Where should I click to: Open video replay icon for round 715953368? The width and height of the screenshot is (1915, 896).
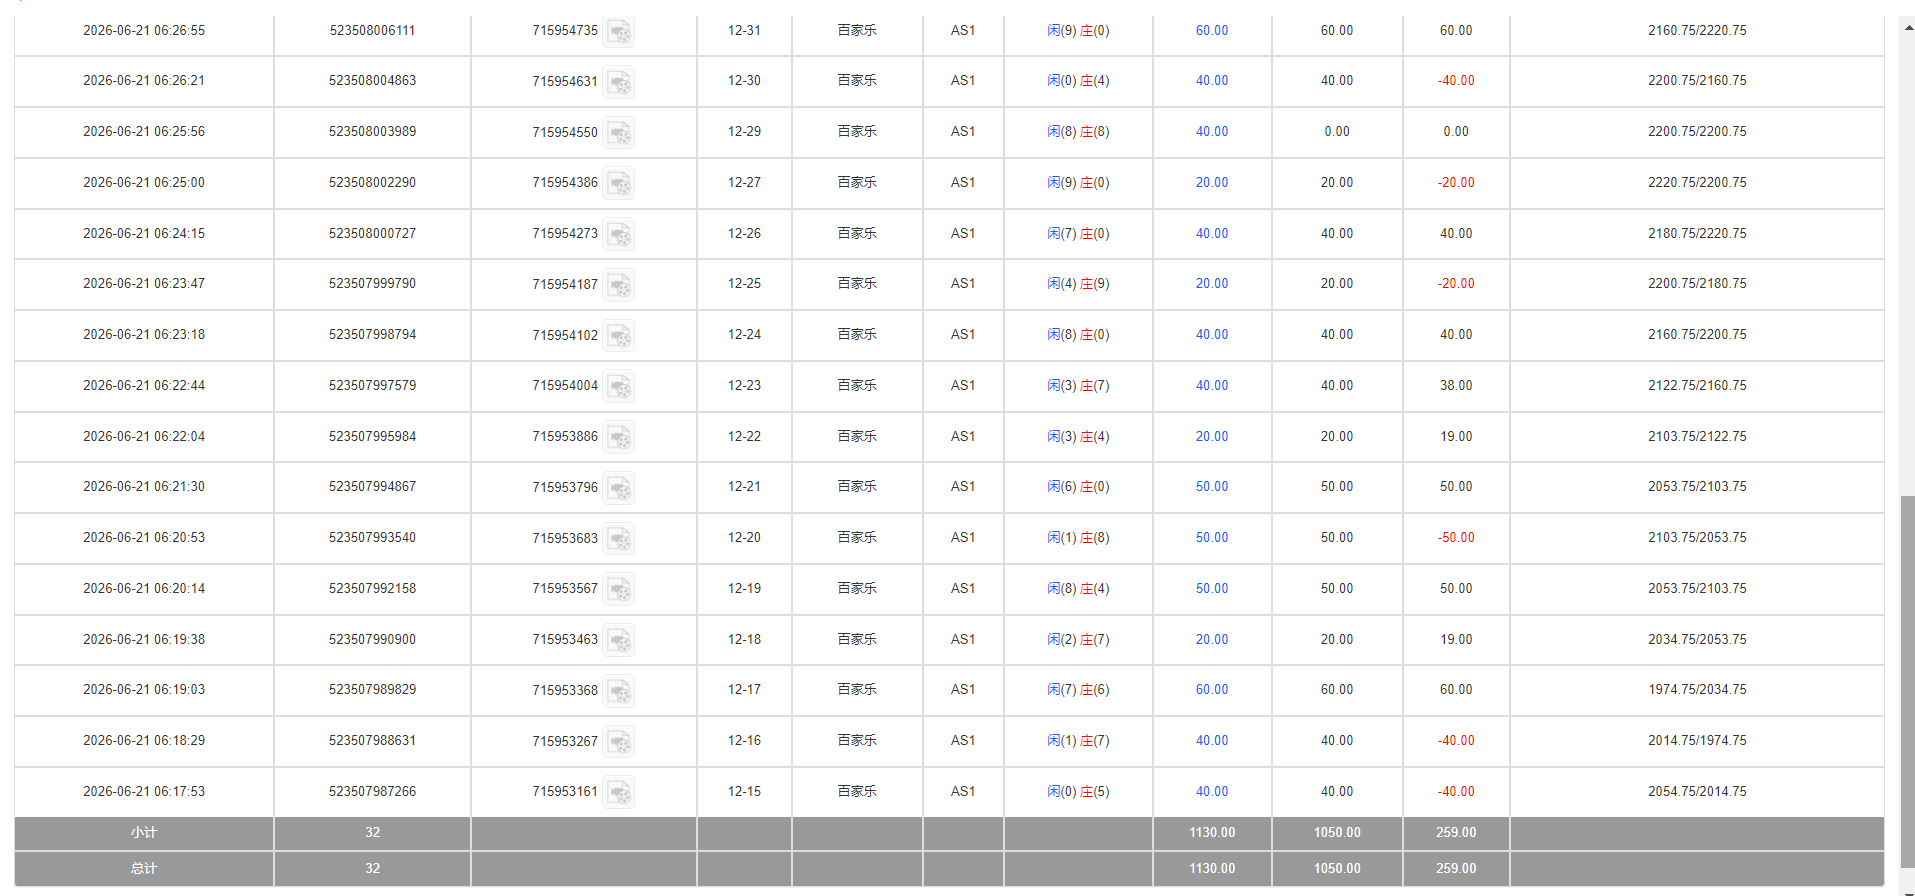coord(619,691)
